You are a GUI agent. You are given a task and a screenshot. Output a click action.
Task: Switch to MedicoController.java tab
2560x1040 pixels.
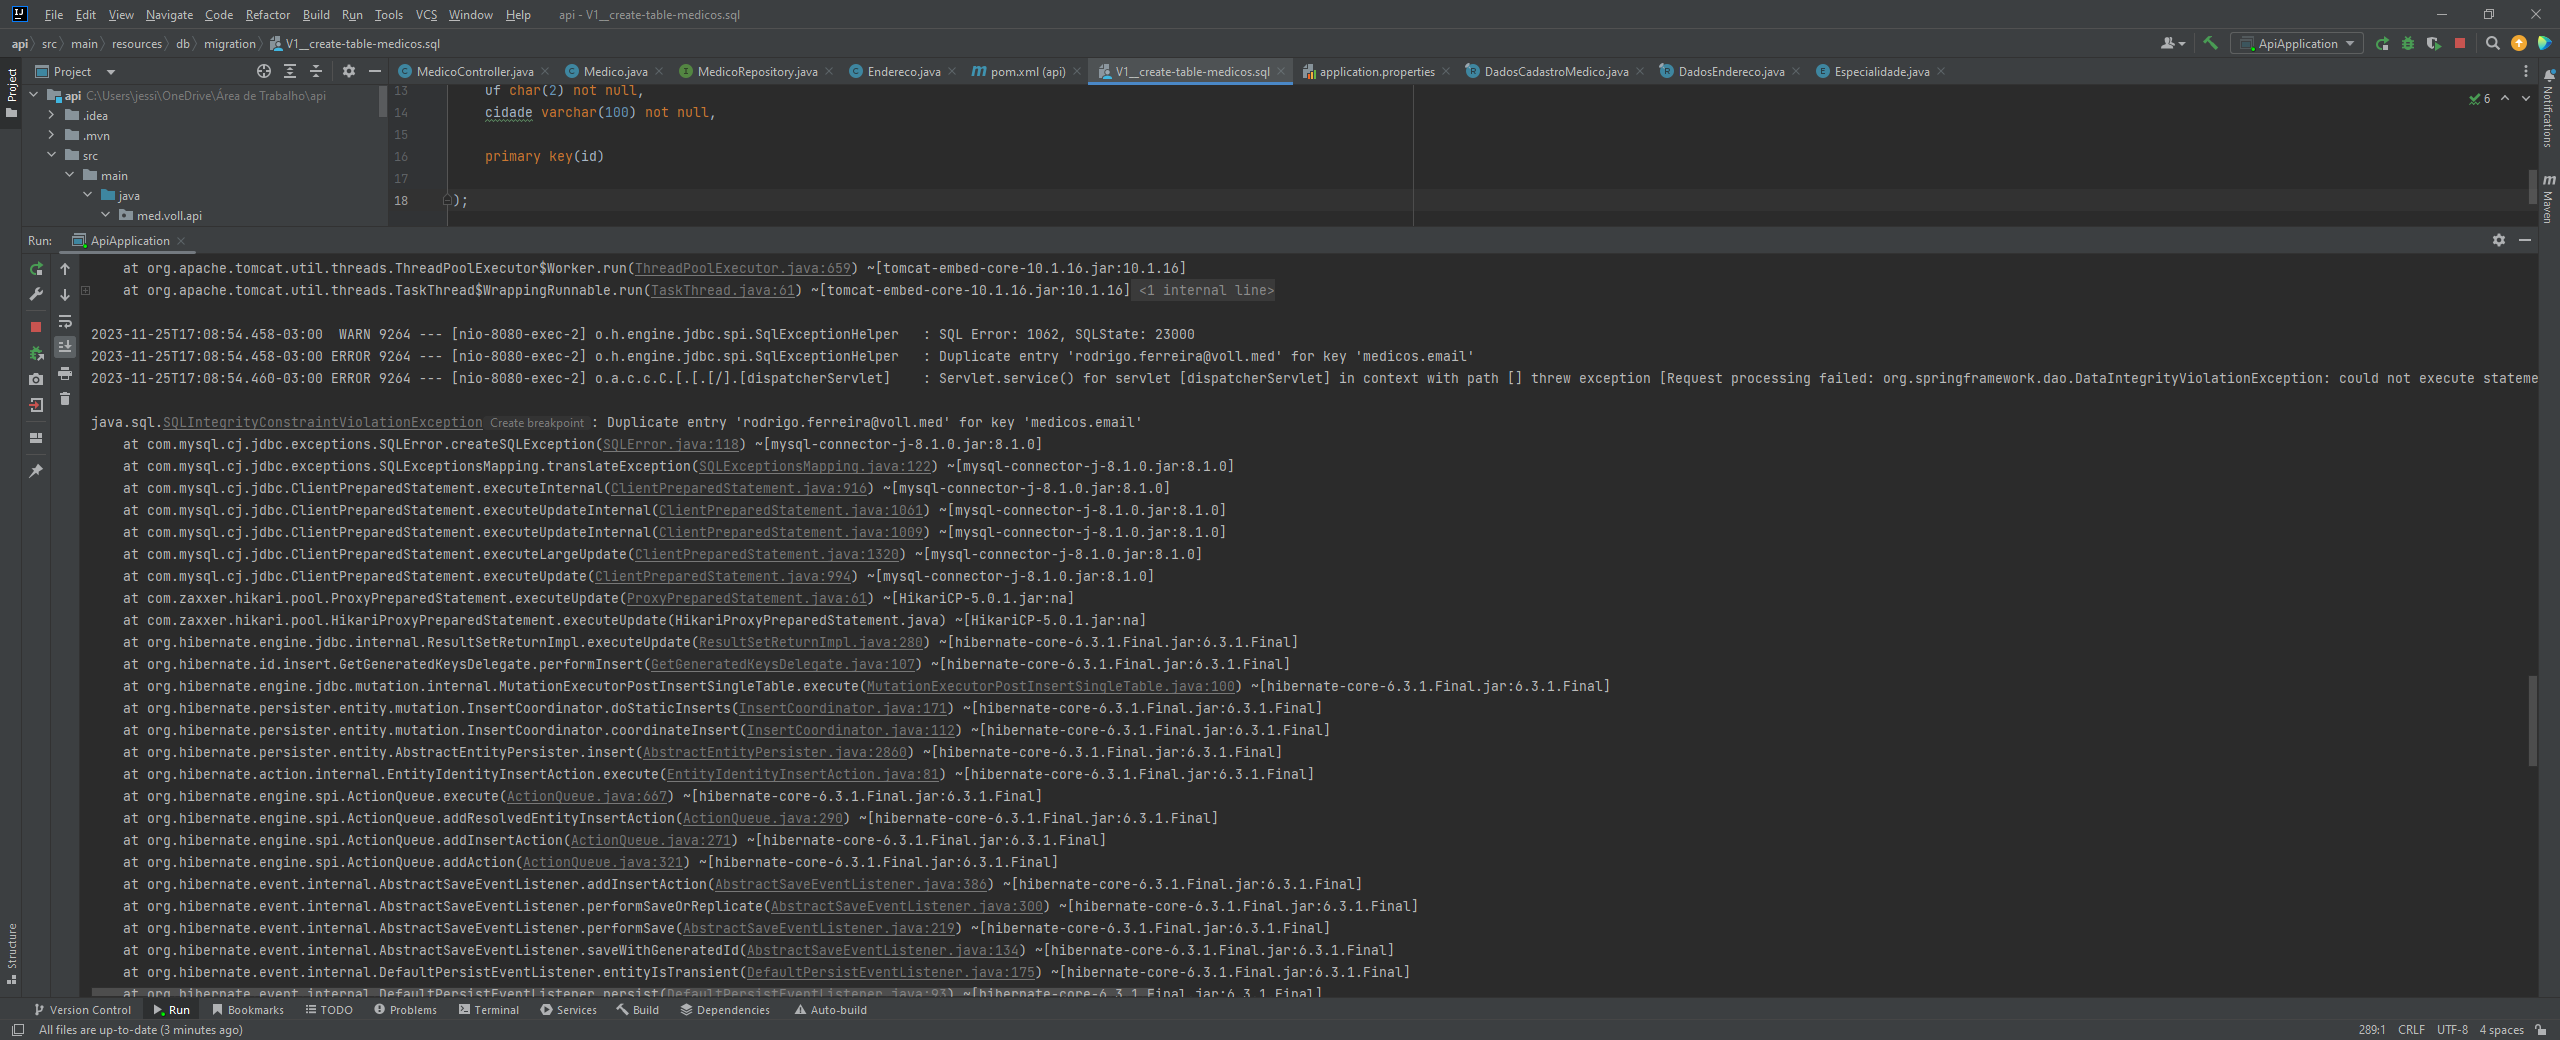474,72
